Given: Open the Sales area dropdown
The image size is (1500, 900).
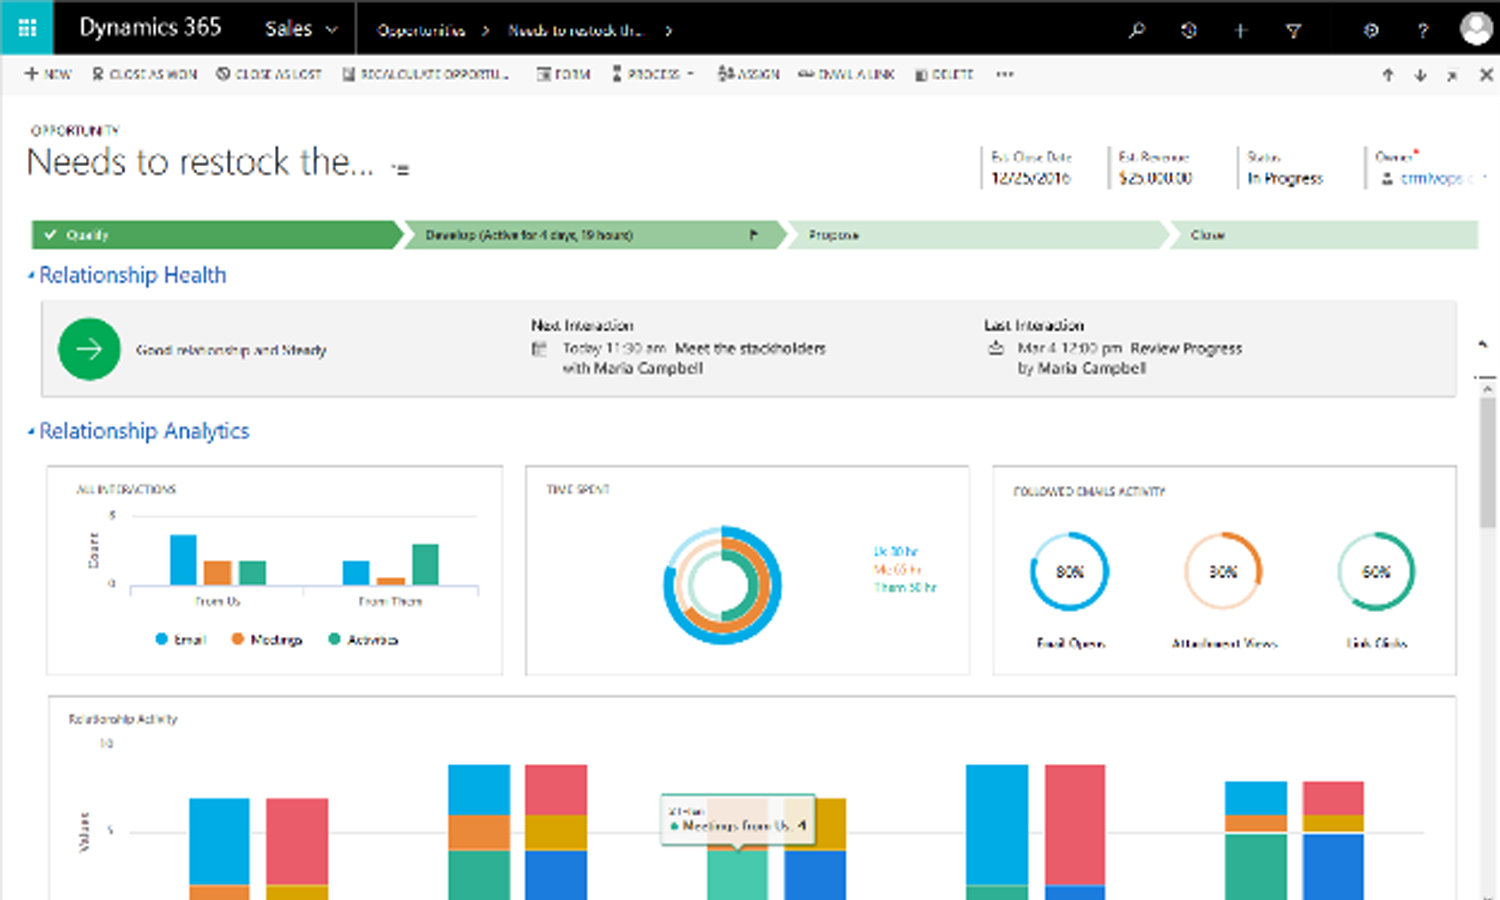Looking at the screenshot, I should [301, 29].
